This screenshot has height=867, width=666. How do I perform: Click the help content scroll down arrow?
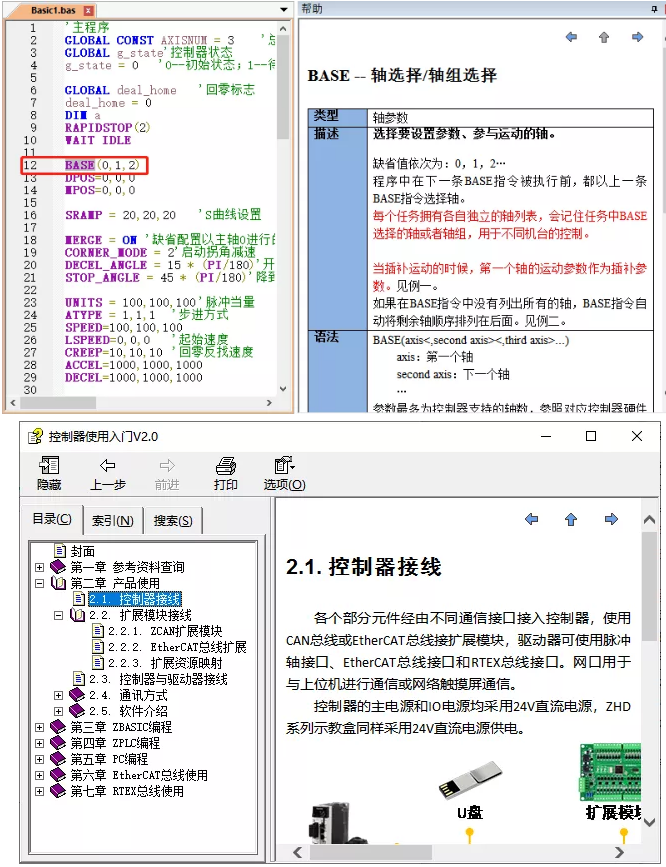pos(649,822)
